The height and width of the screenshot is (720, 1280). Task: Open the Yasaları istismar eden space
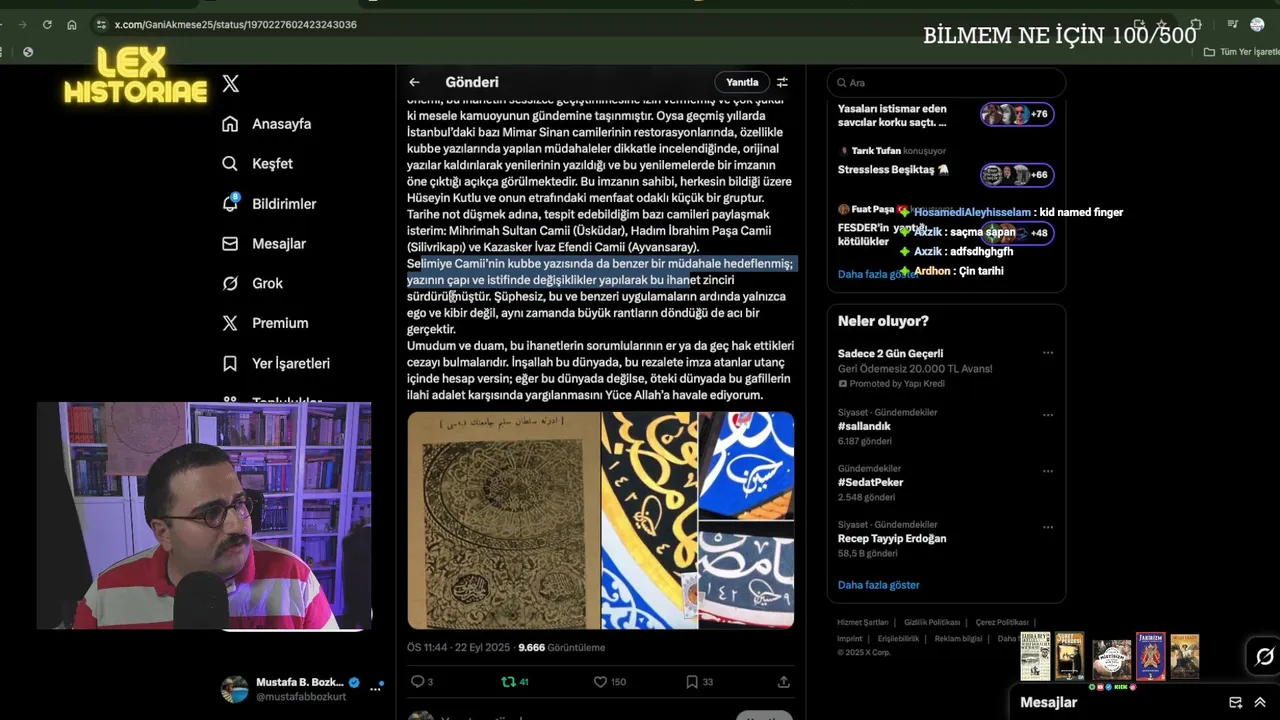point(892,115)
